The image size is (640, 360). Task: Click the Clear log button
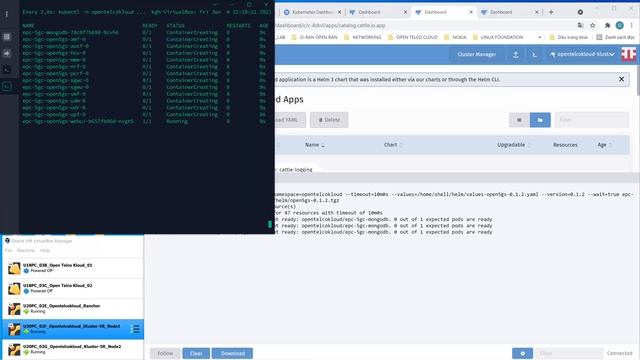[x=196, y=353]
